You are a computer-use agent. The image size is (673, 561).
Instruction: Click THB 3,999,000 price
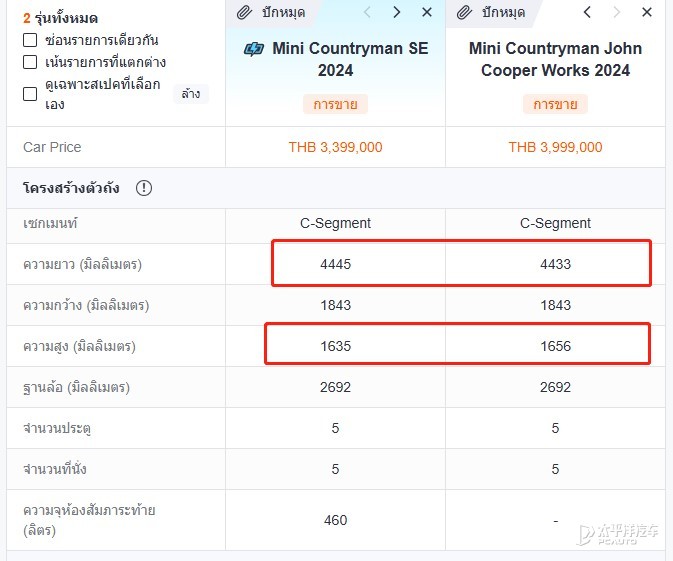click(x=555, y=147)
